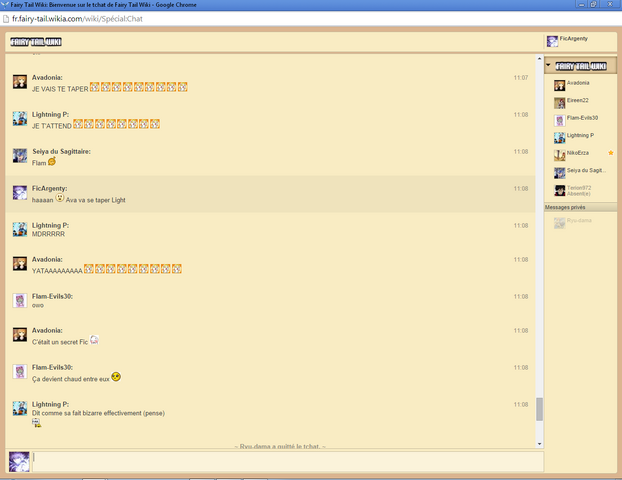Click the username 'FicArgenty:' in chat
622x480 pixels.
pos(50,188)
